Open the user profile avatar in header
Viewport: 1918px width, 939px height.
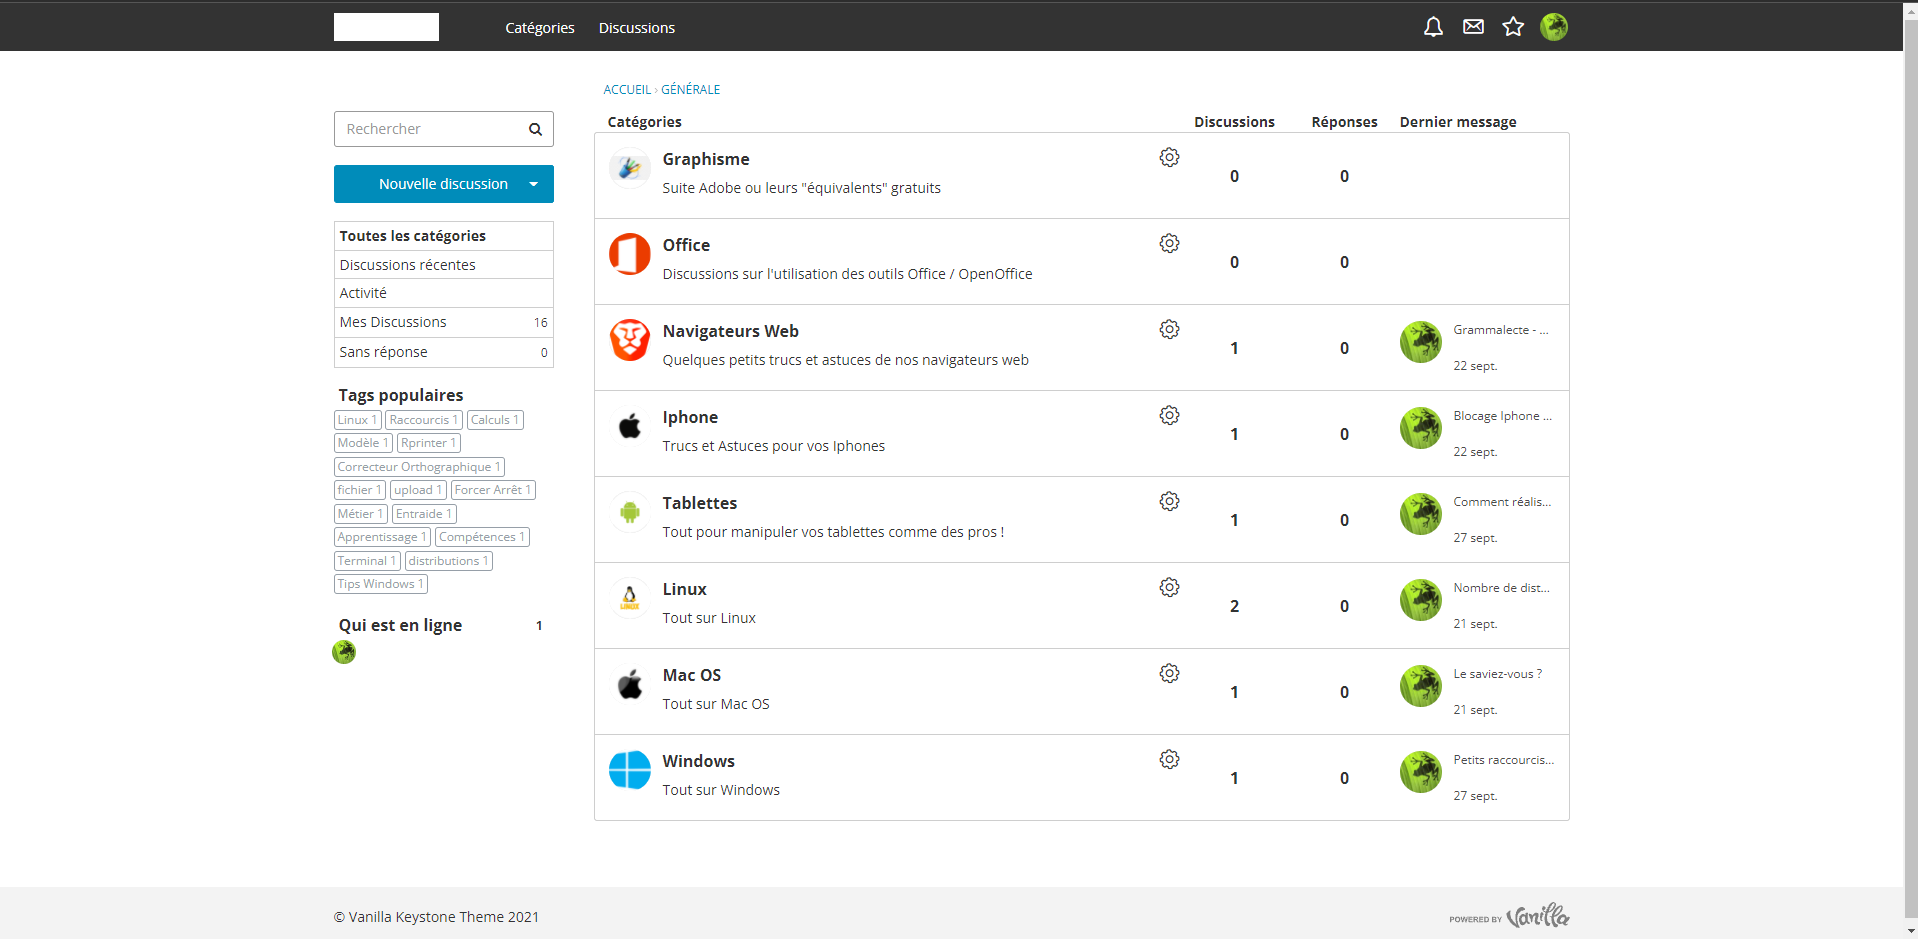coord(1553,27)
